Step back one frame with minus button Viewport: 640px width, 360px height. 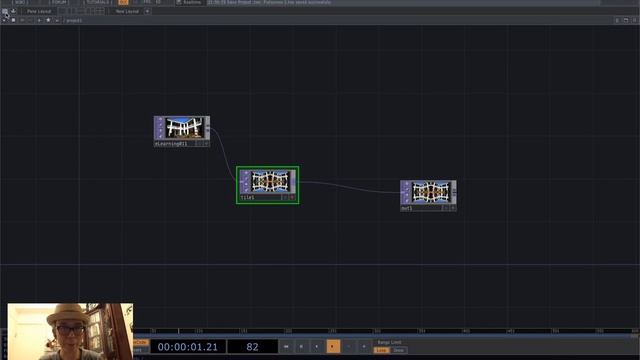click(x=349, y=347)
